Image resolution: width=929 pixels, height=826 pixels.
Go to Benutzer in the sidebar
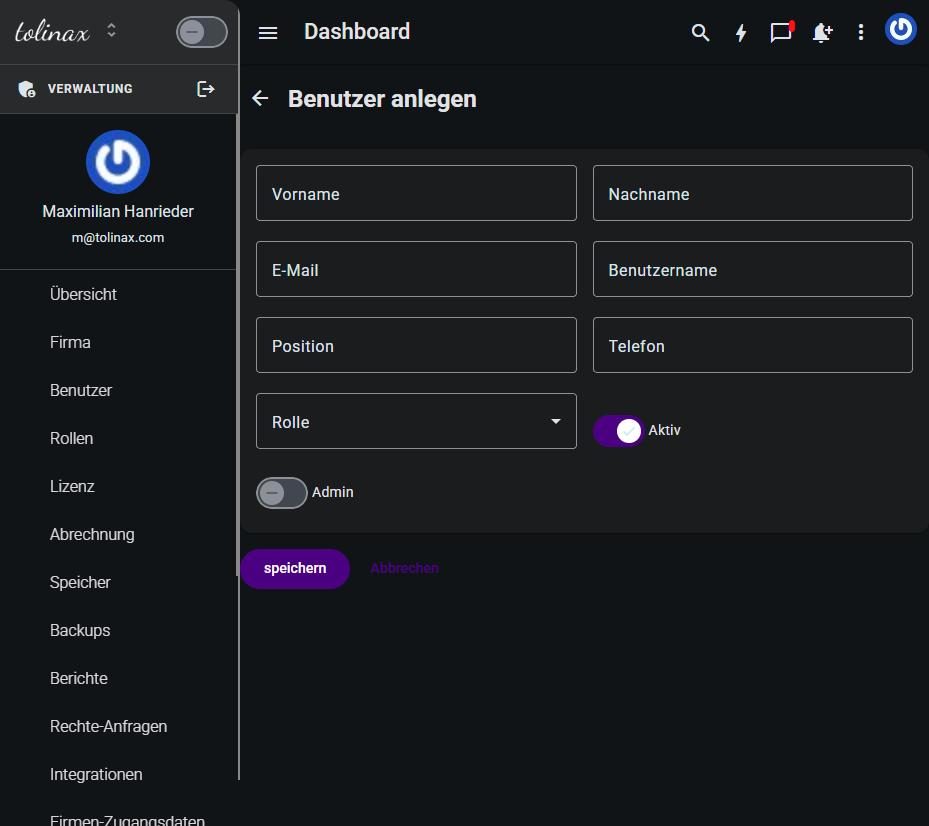coord(81,390)
